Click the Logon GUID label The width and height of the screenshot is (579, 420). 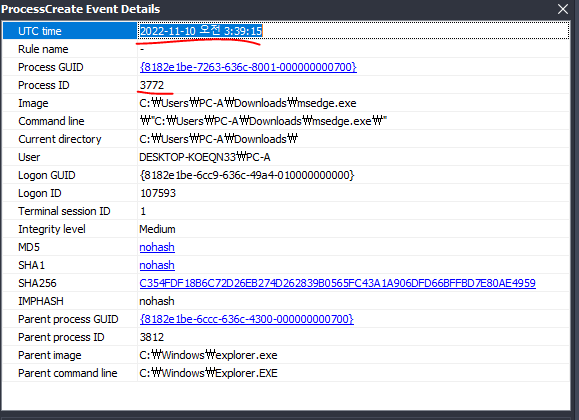tap(47, 175)
